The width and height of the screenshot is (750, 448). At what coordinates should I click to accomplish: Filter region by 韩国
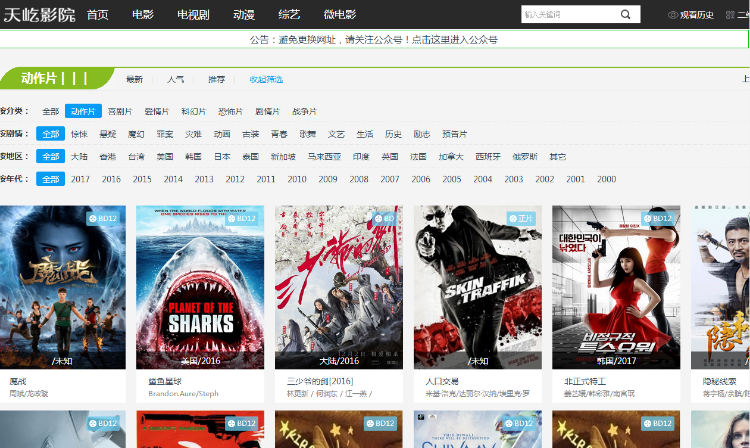(x=193, y=156)
